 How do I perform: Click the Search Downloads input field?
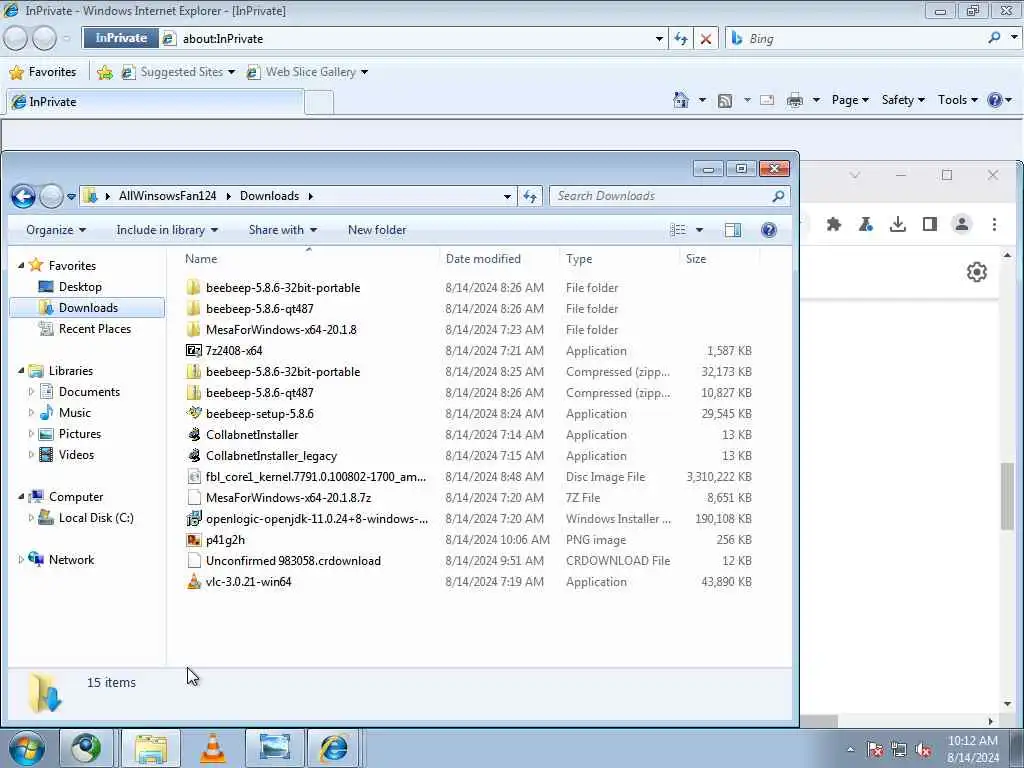click(663, 196)
